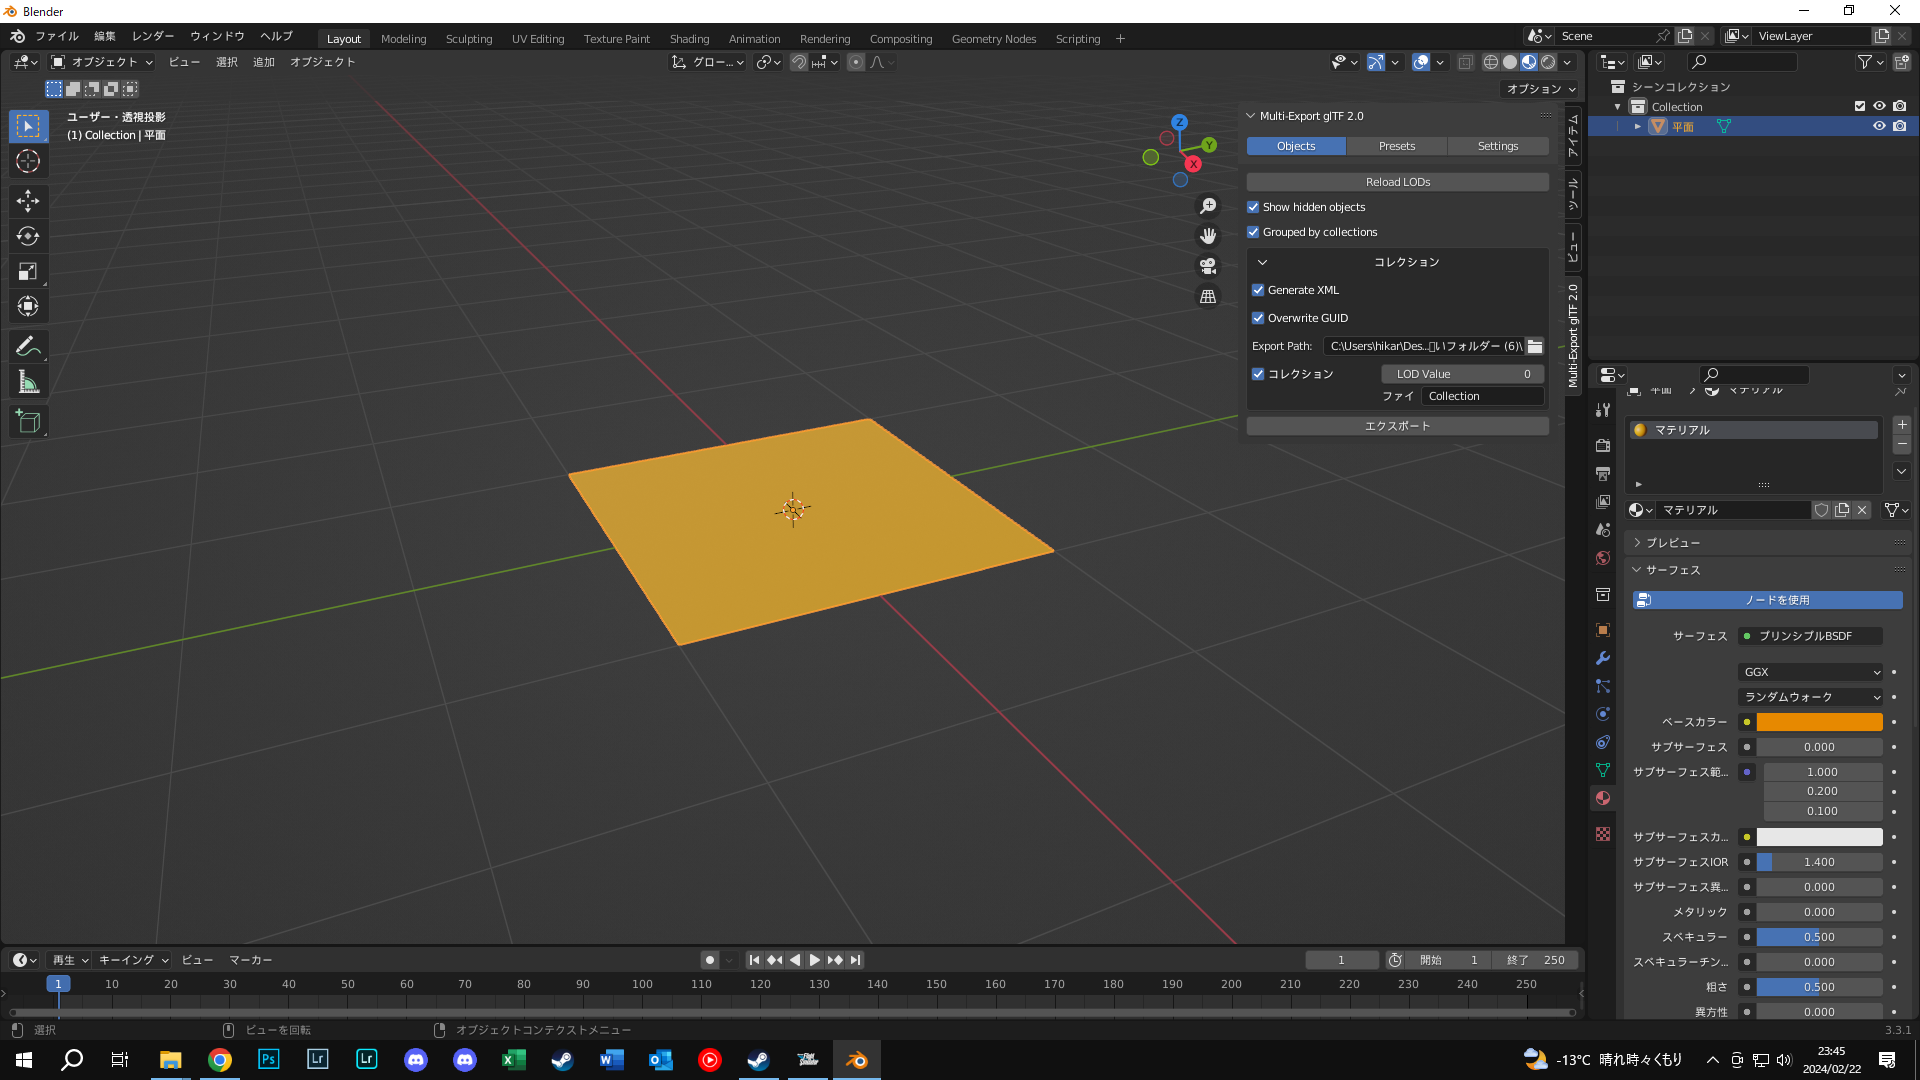This screenshot has height=1080, width=1920.
Task: Open the ランダムウォーク subsurface method dropdown
Action: pyautogui.click(x=1811, y=697)
